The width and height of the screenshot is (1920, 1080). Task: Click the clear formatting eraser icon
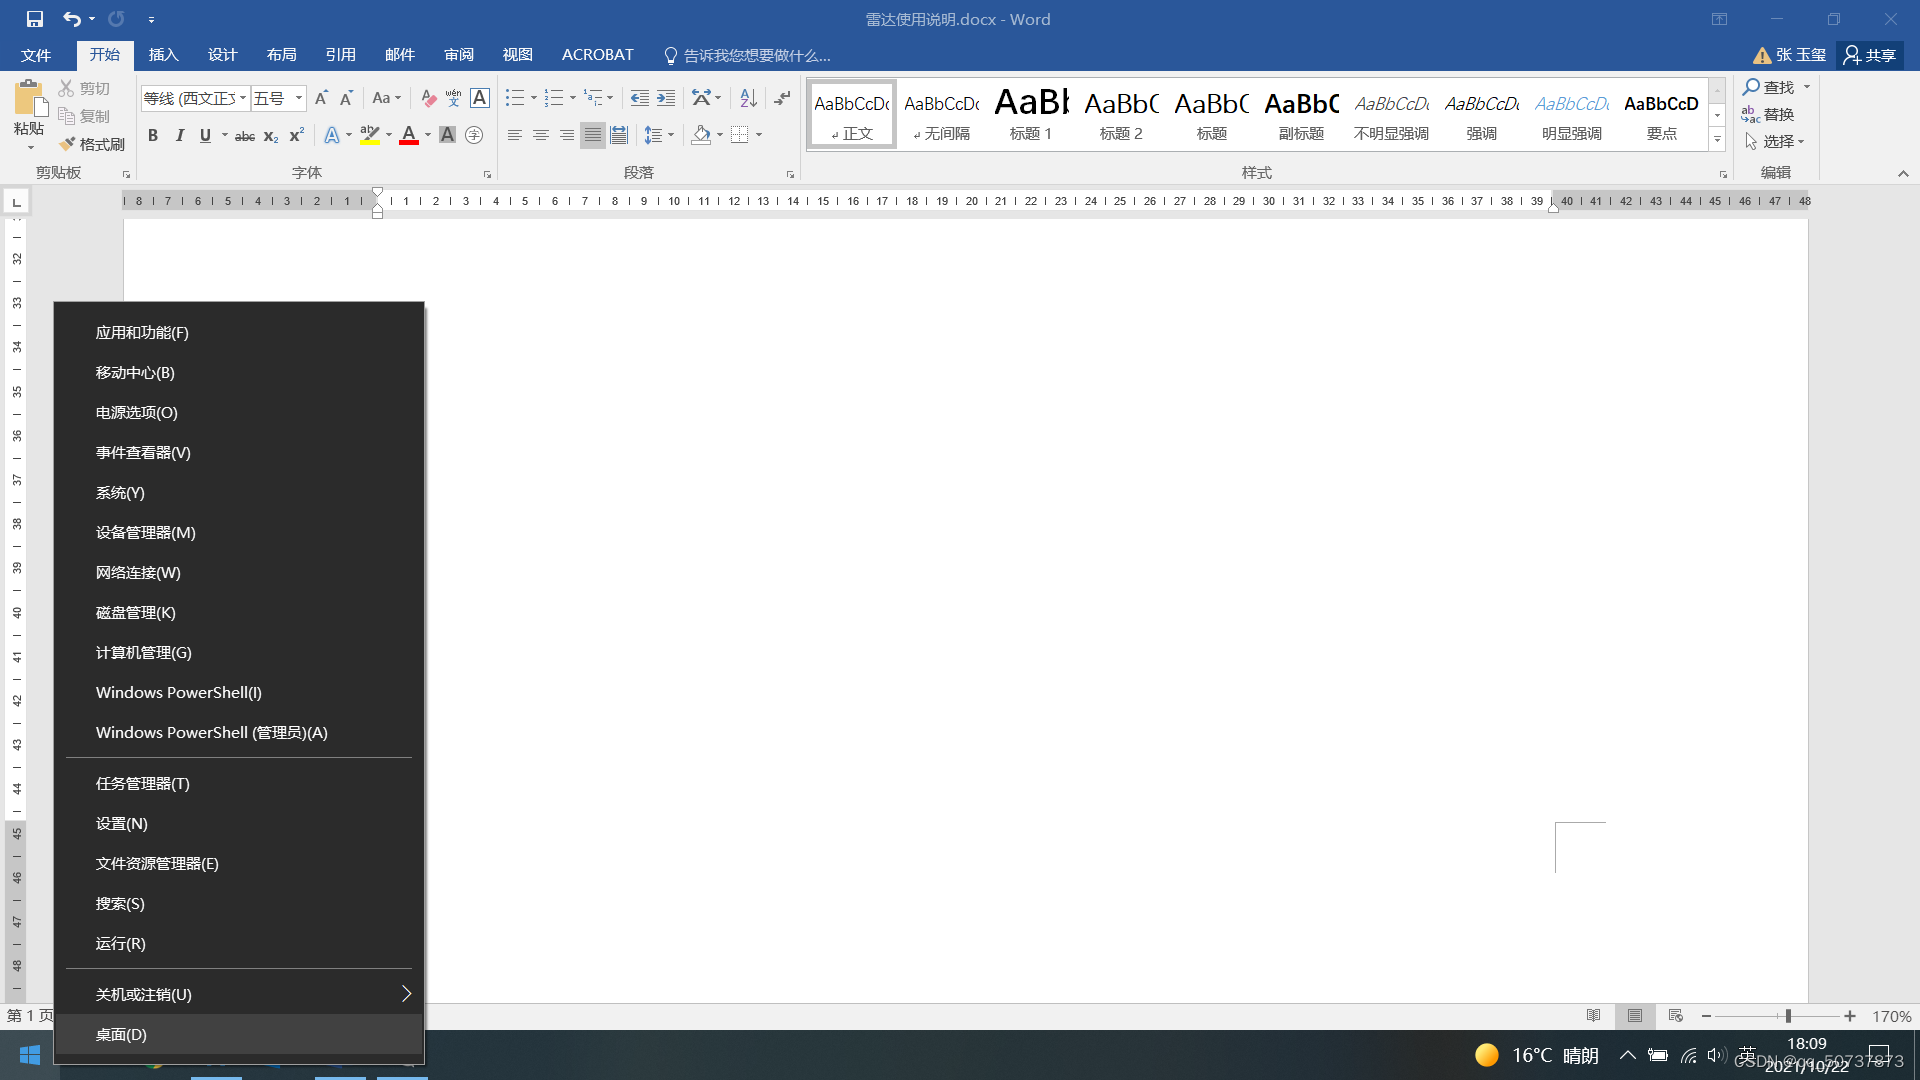(x=428, y=98)
